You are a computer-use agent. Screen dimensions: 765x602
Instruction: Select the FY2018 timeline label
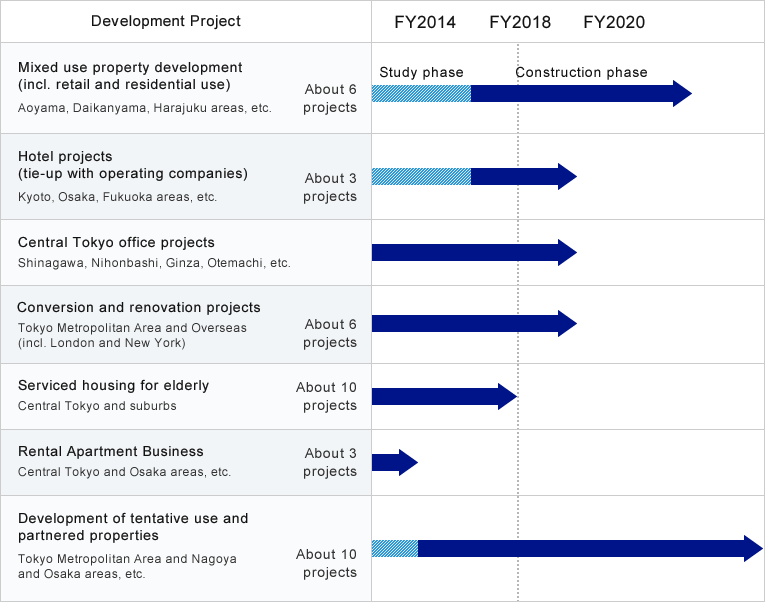coord(520,22)
